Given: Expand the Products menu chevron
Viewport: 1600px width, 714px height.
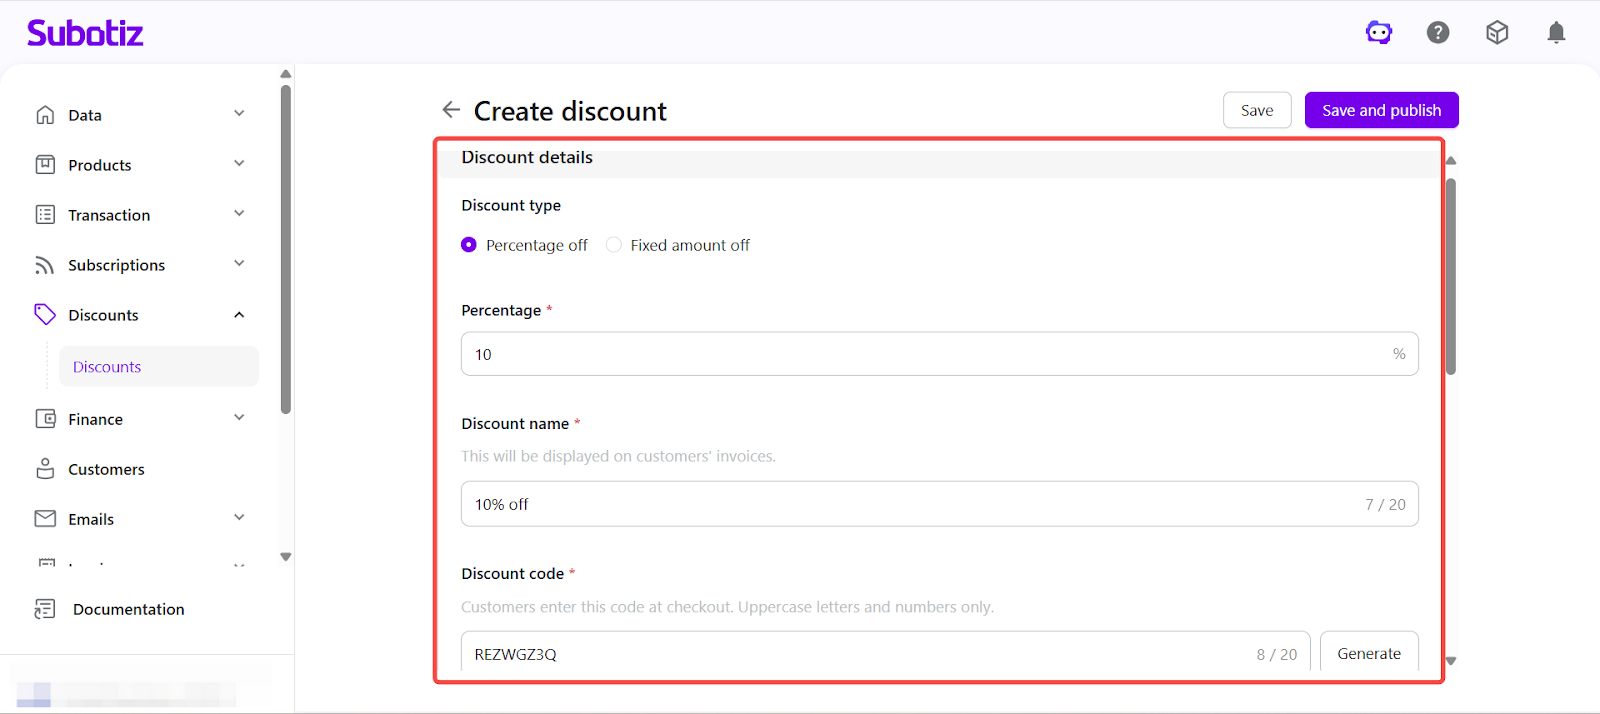Looking at the screenshot, I should 239,164.
